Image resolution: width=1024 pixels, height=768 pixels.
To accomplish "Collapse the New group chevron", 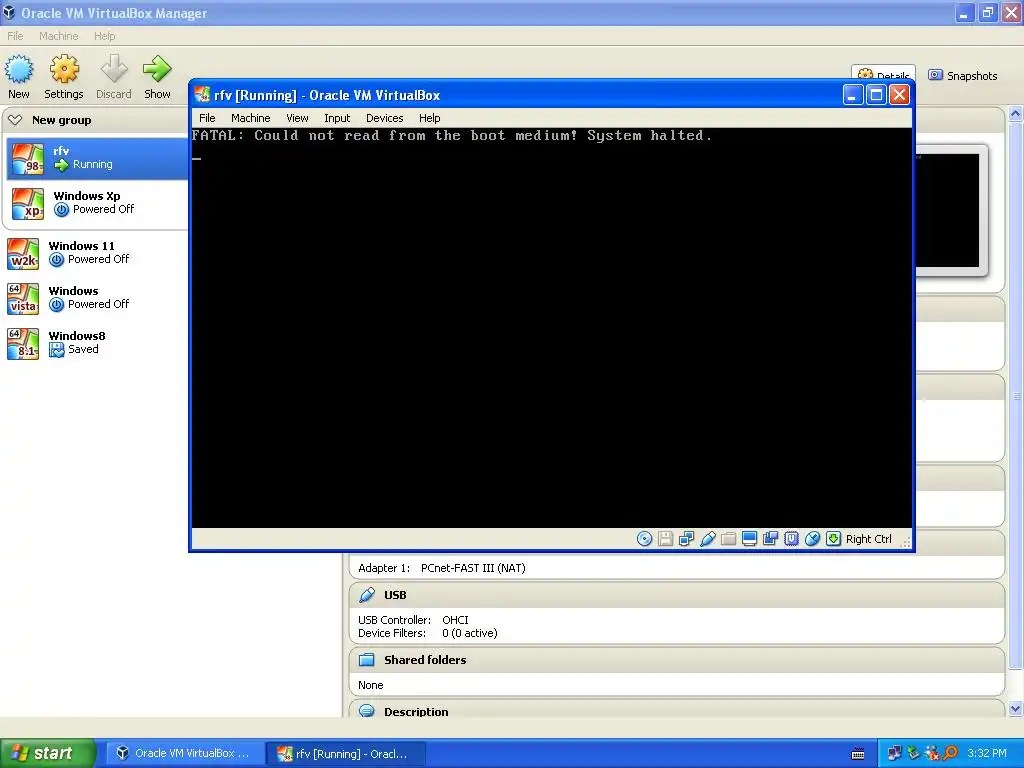I will [x=15, y=120].
